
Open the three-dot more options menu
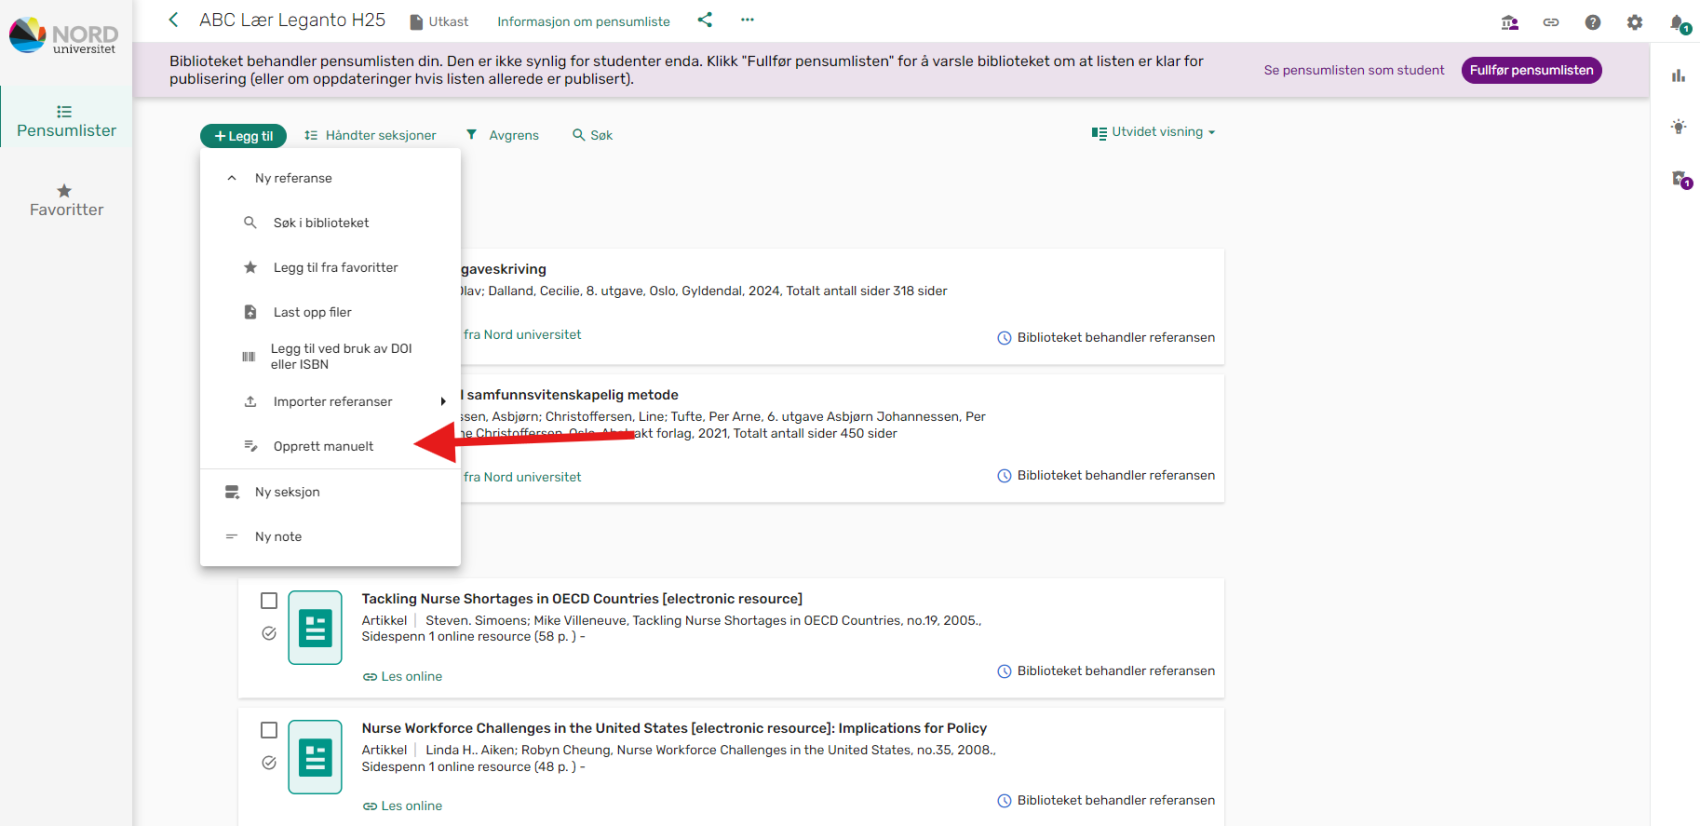[747, 20]
